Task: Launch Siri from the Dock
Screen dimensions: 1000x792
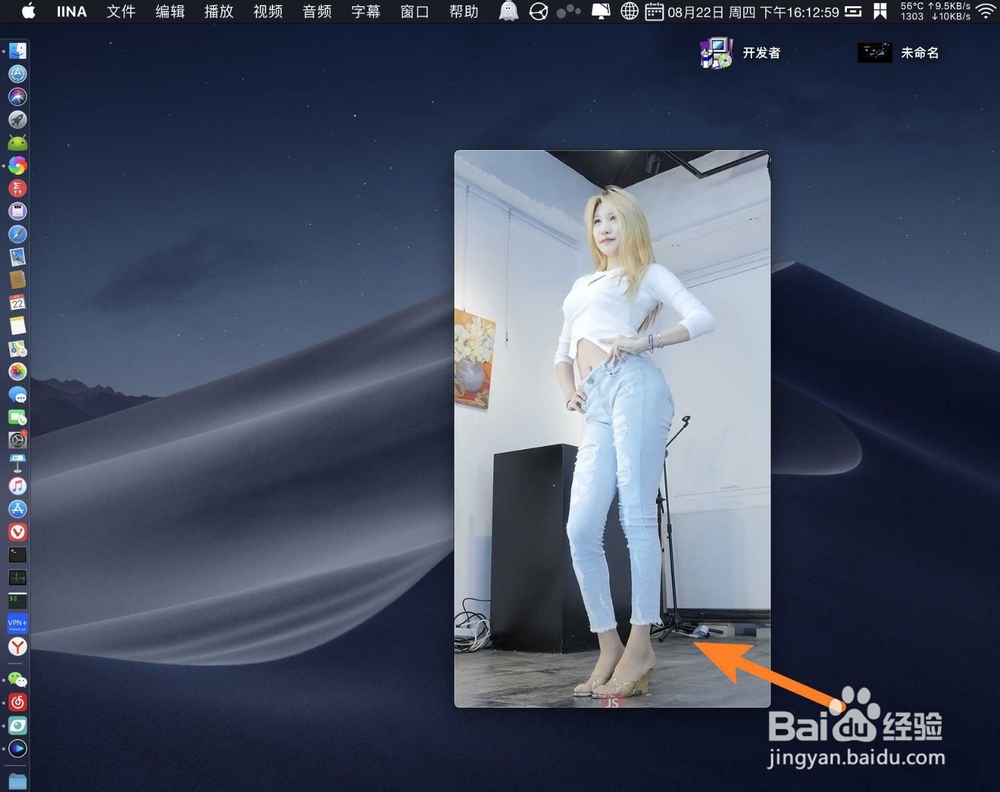Action: click(17, 97)
